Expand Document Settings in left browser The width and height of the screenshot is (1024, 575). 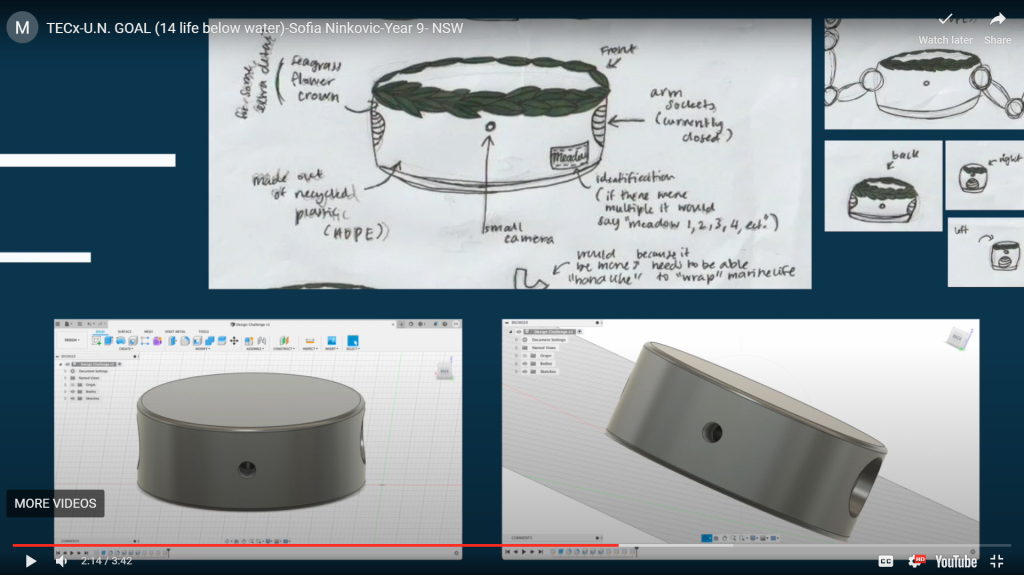(65, 371)
